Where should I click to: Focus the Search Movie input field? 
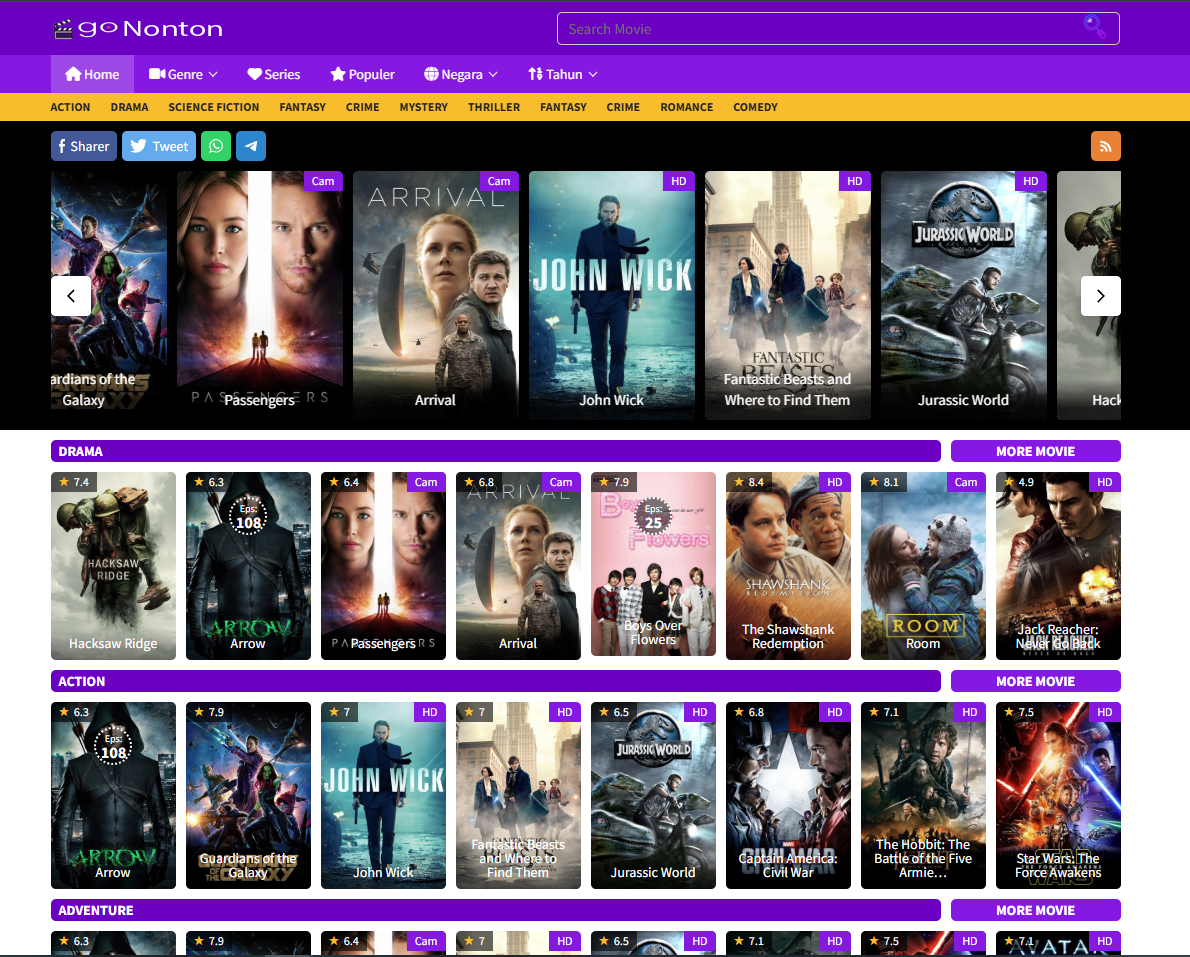pos(815,29)
